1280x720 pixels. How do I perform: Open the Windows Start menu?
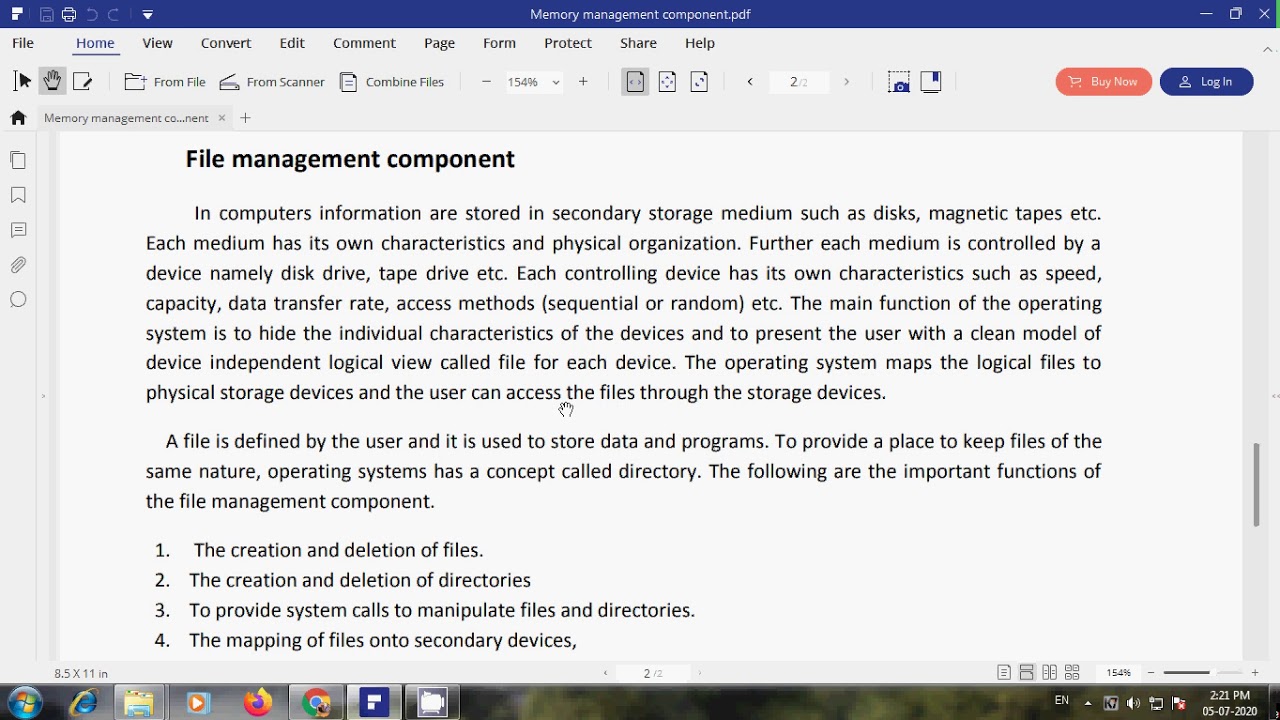coord(23,702)
